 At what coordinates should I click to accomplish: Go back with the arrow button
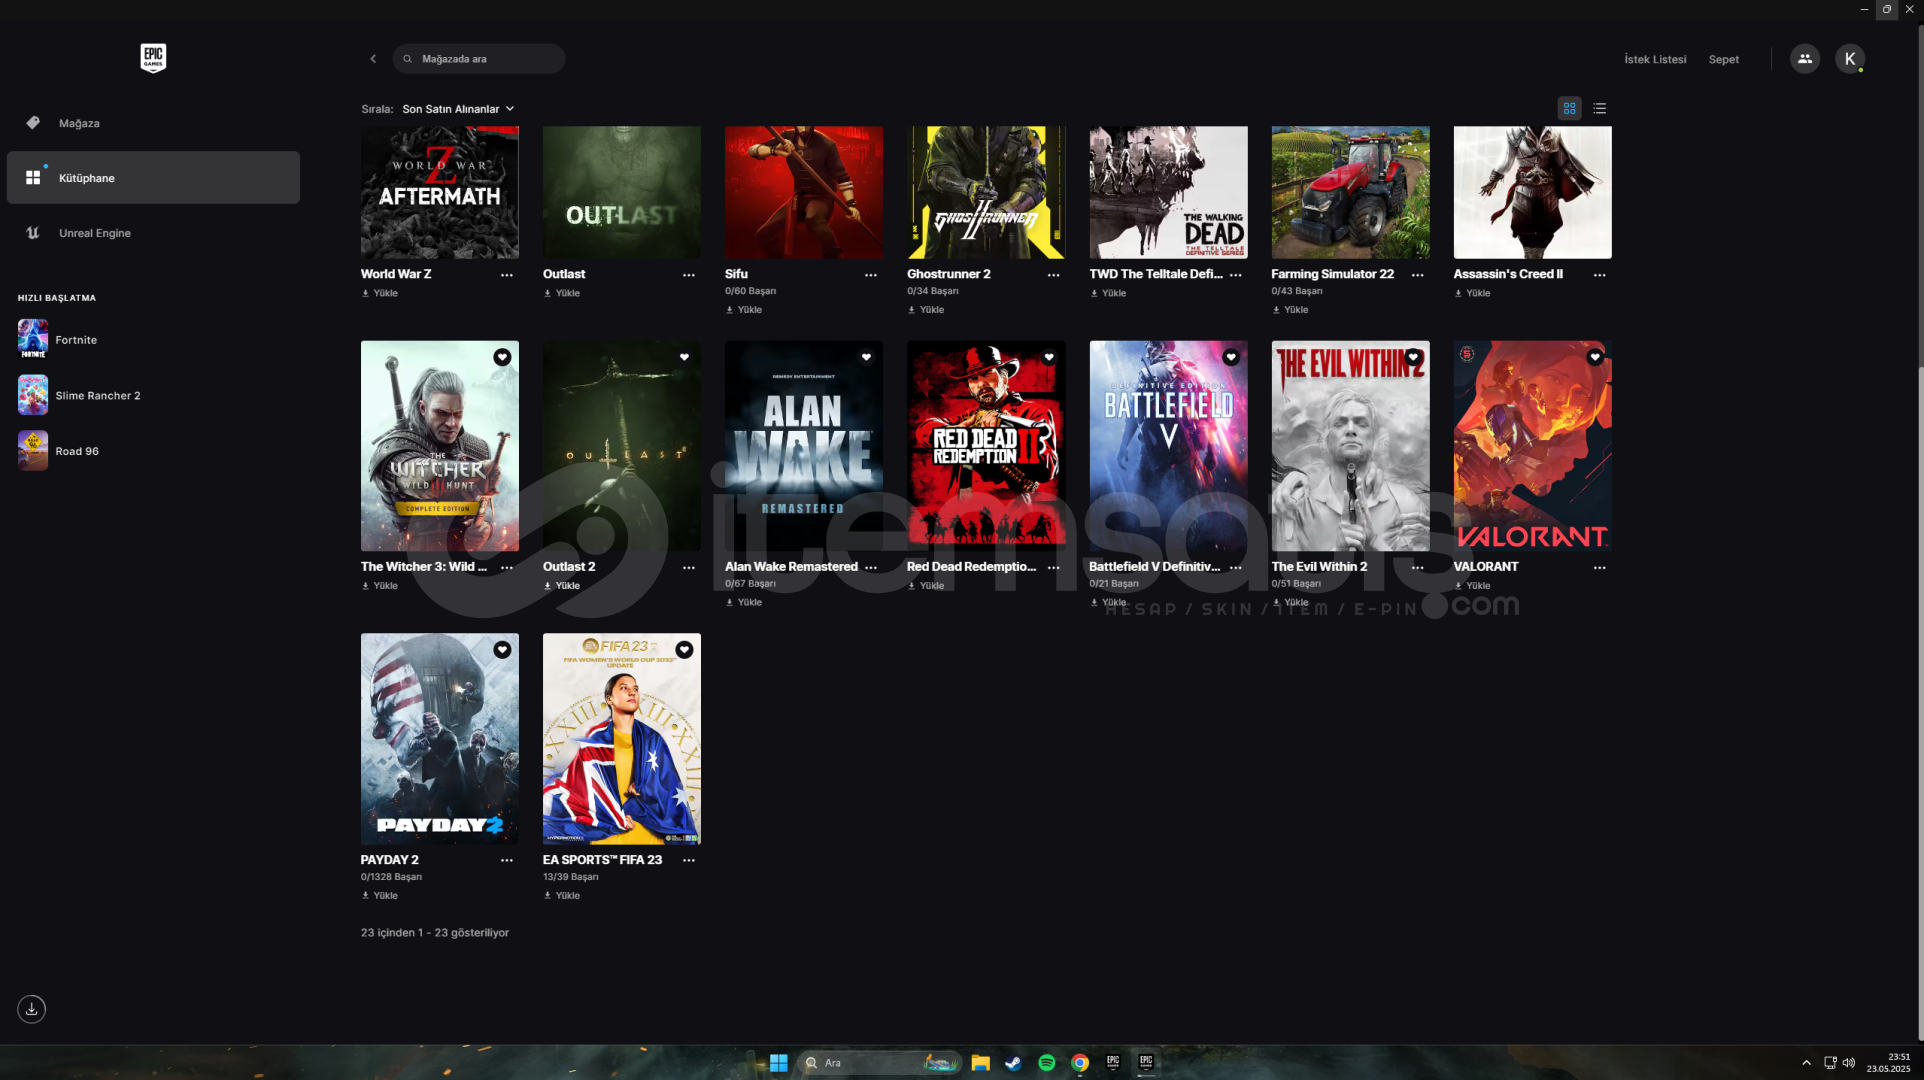tap(373, 59)
